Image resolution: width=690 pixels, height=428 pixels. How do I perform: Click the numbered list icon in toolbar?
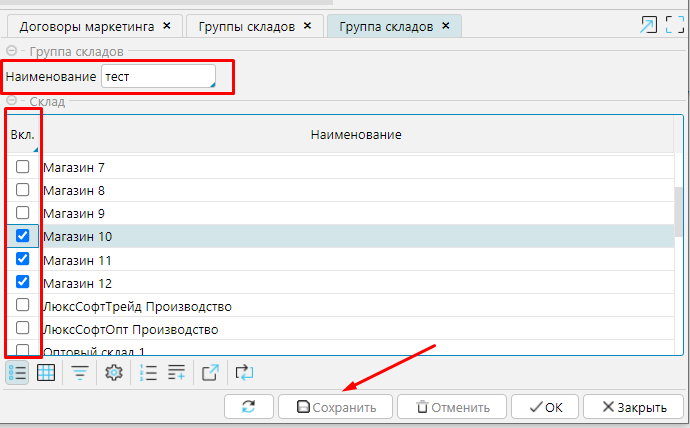click(148, 373)
